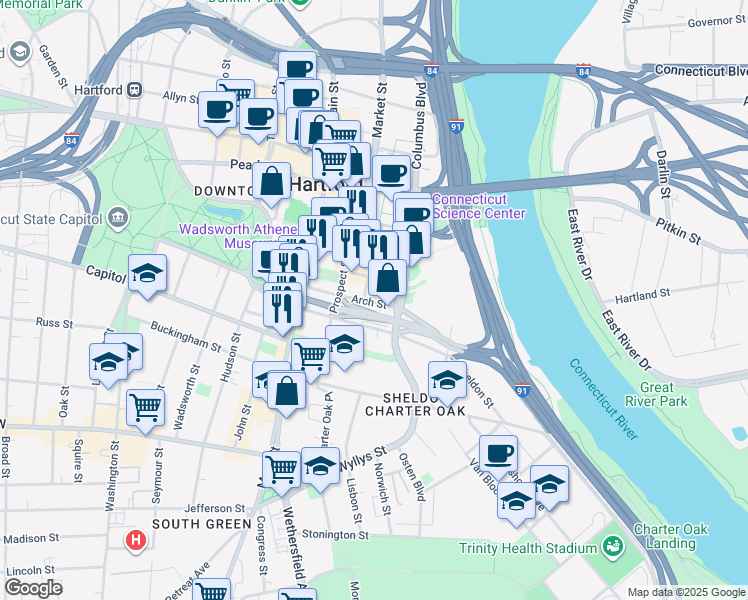748x600 pixels.
Task: Click the Great River Park label
Action: 656,394
